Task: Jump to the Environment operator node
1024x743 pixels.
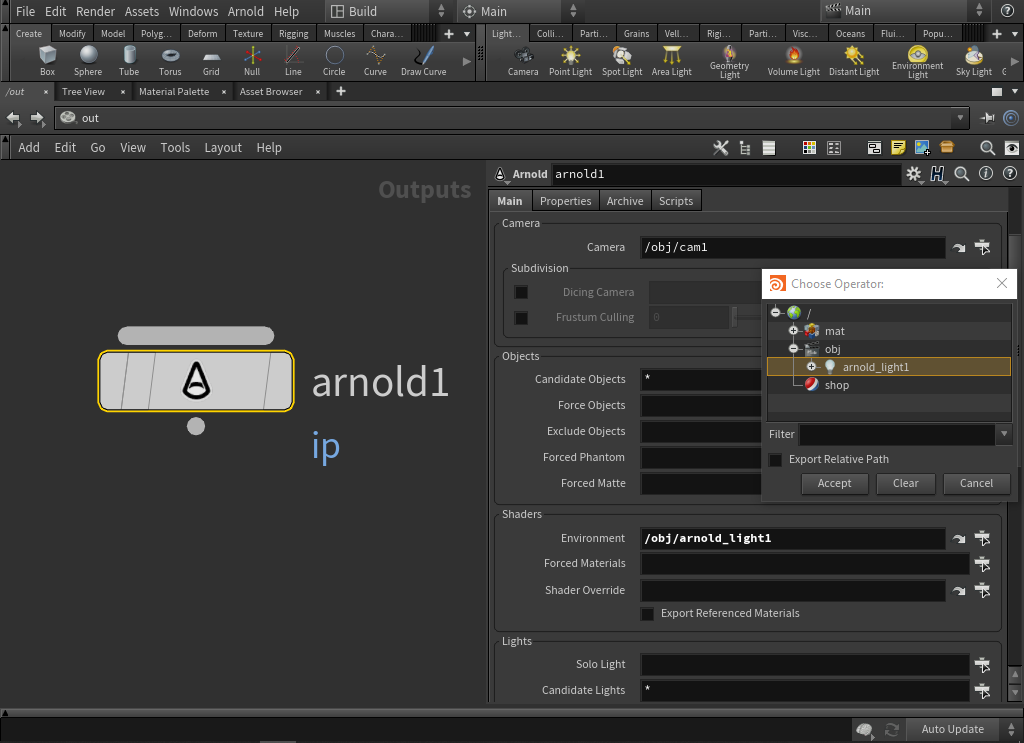Action: coord(958,539)
